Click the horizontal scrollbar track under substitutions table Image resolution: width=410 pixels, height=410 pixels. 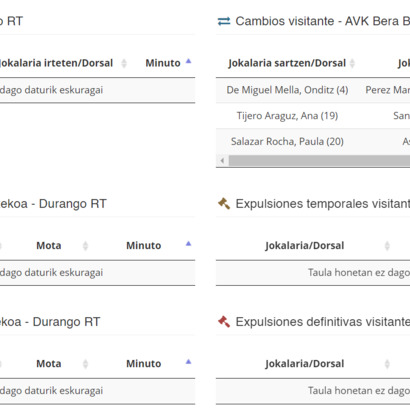(x=319, y=161)
